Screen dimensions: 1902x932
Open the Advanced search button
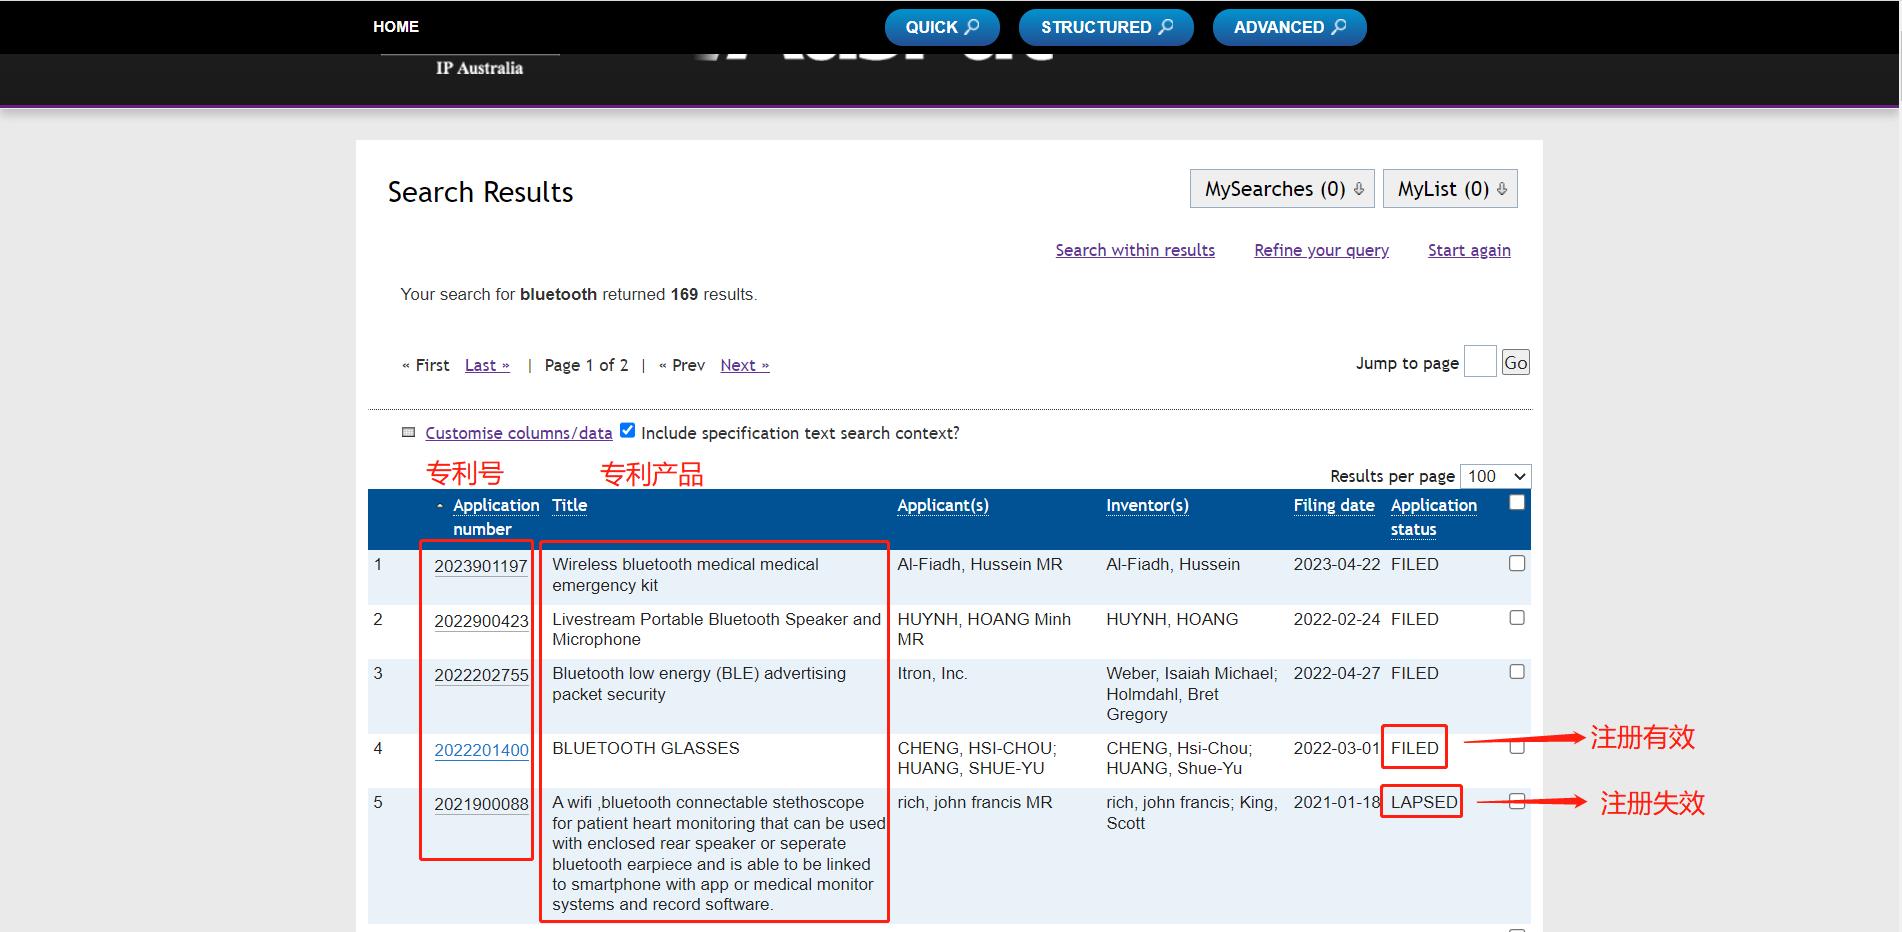point(1288,27)
